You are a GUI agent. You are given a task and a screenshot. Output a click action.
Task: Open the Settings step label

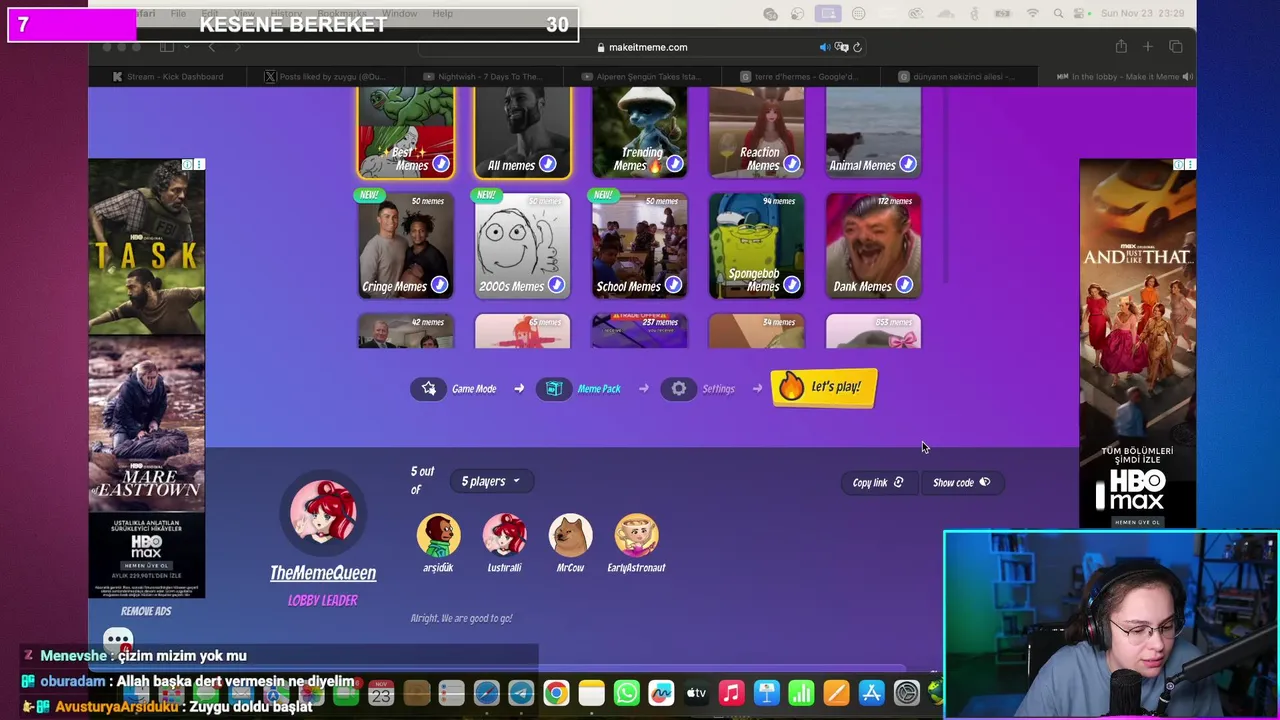[x=718, y=389]
